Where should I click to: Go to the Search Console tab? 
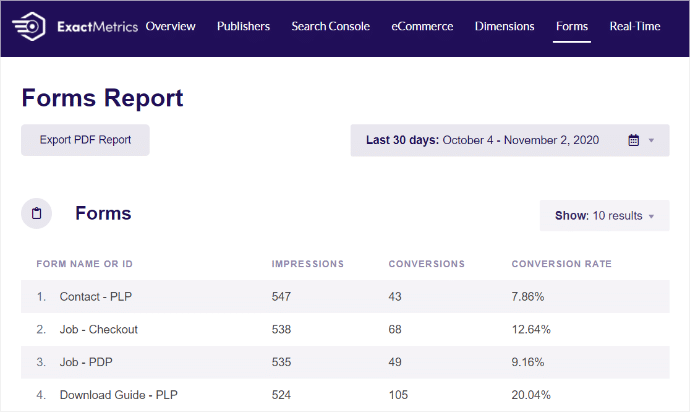coord(330,26)
